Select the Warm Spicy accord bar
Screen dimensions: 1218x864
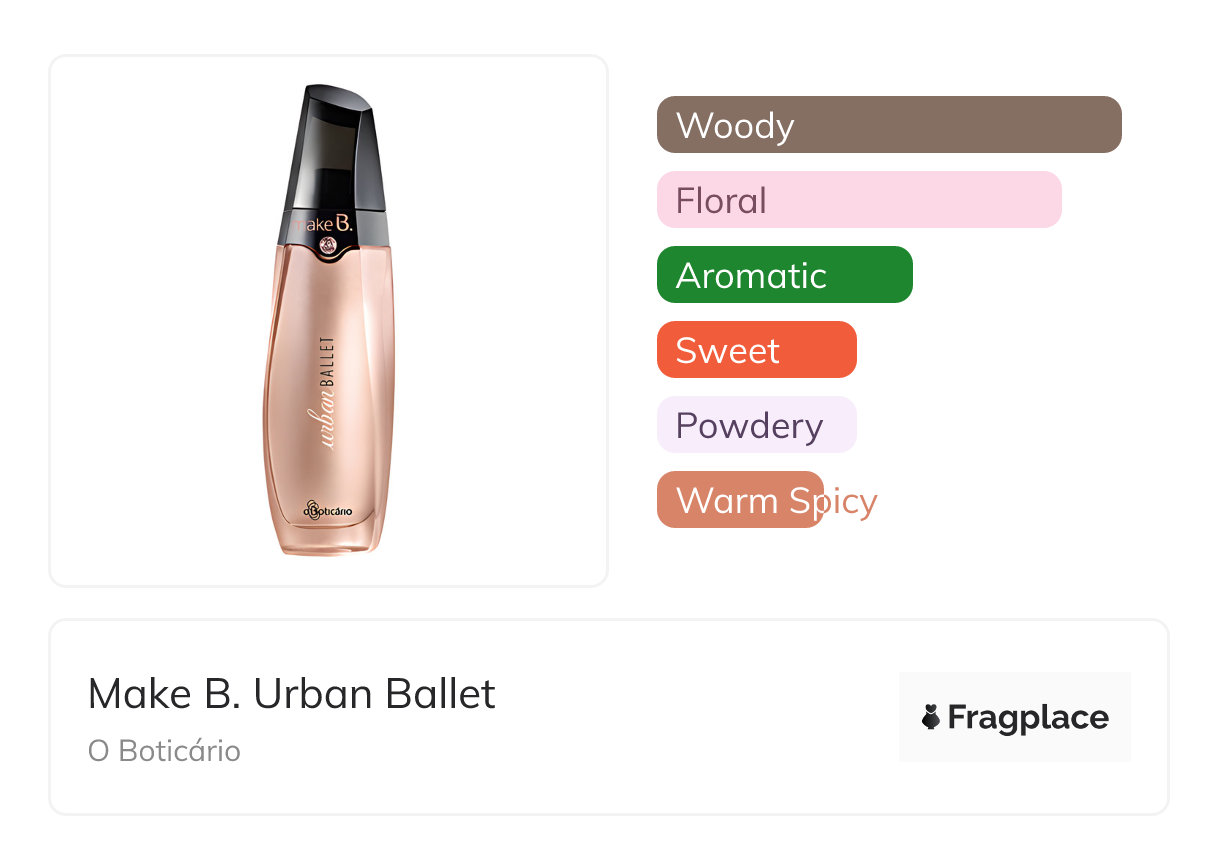point(740,500)
